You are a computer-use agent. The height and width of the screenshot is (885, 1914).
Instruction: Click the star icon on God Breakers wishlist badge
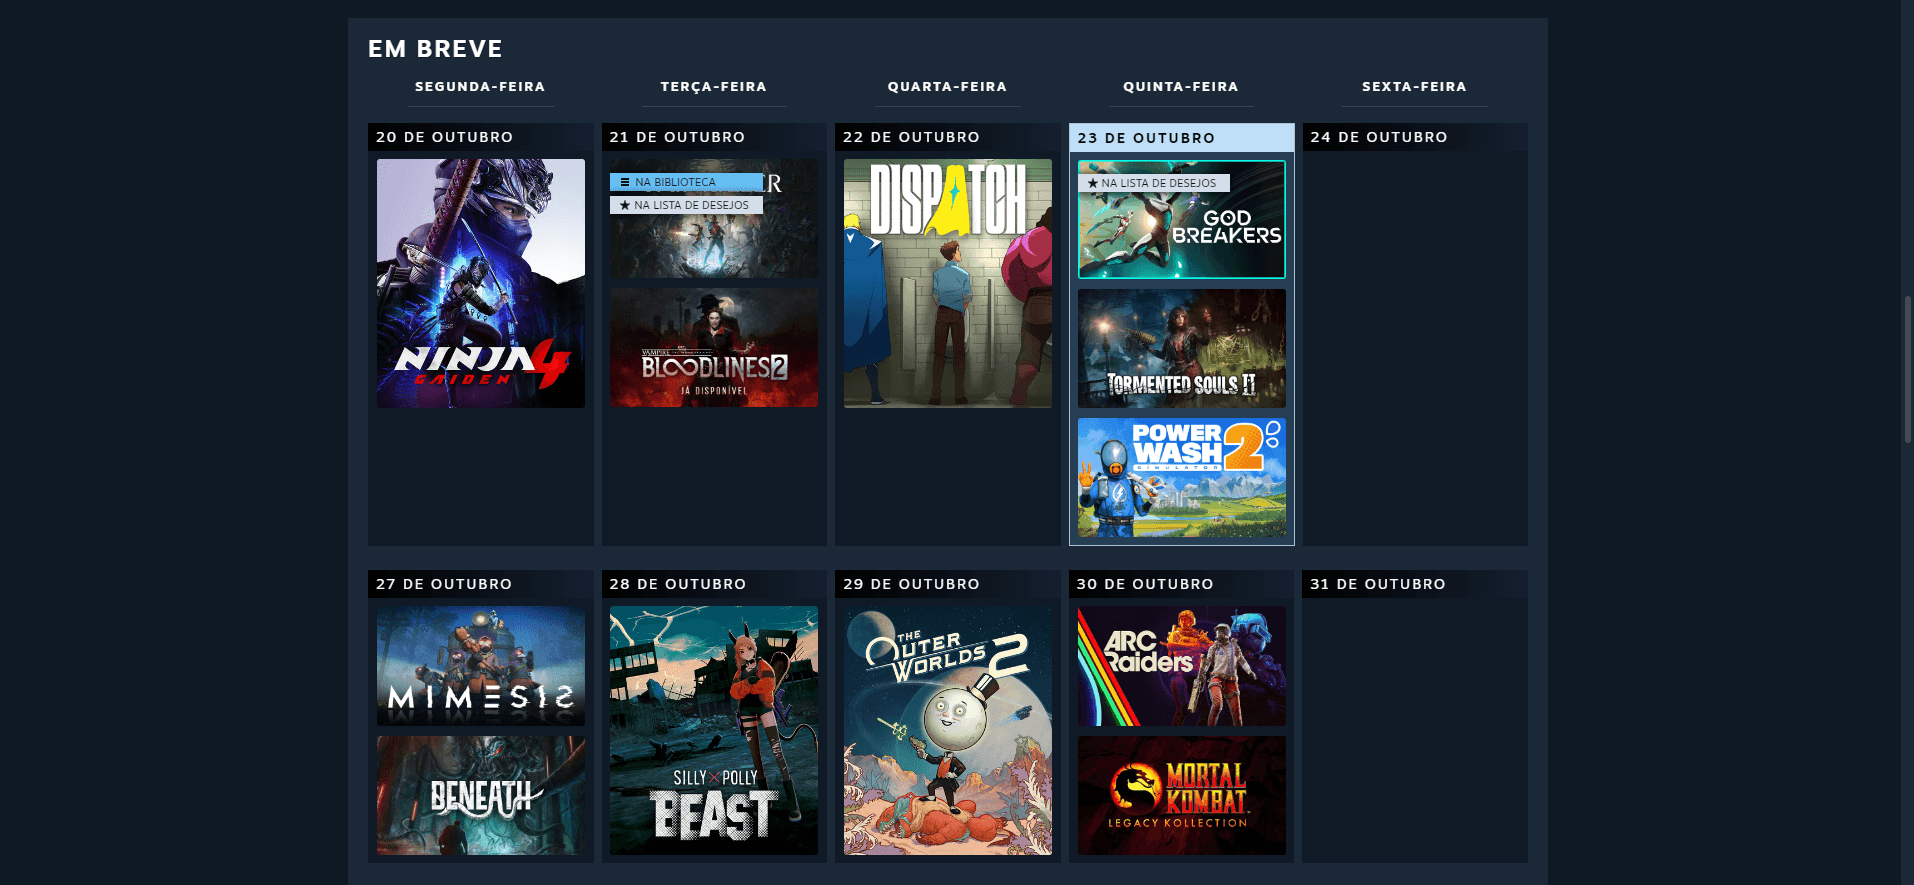1093,183
